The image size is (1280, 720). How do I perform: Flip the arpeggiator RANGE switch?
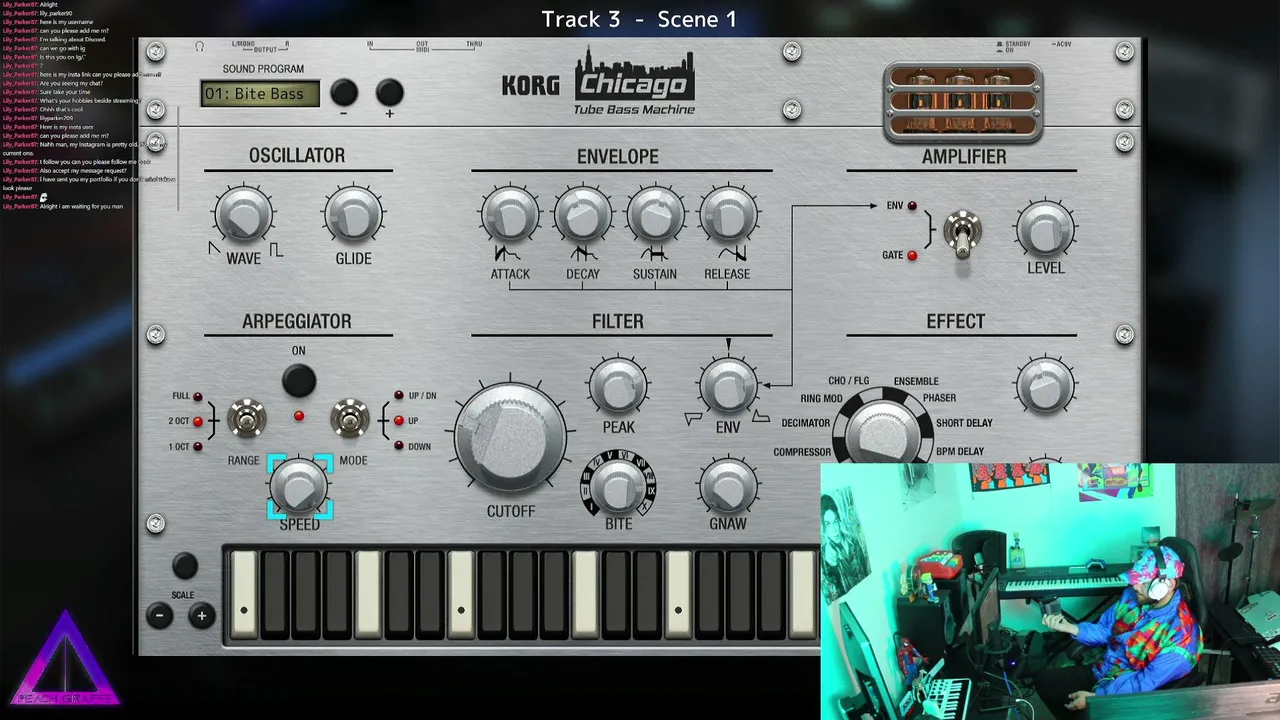tap(245, 420)
